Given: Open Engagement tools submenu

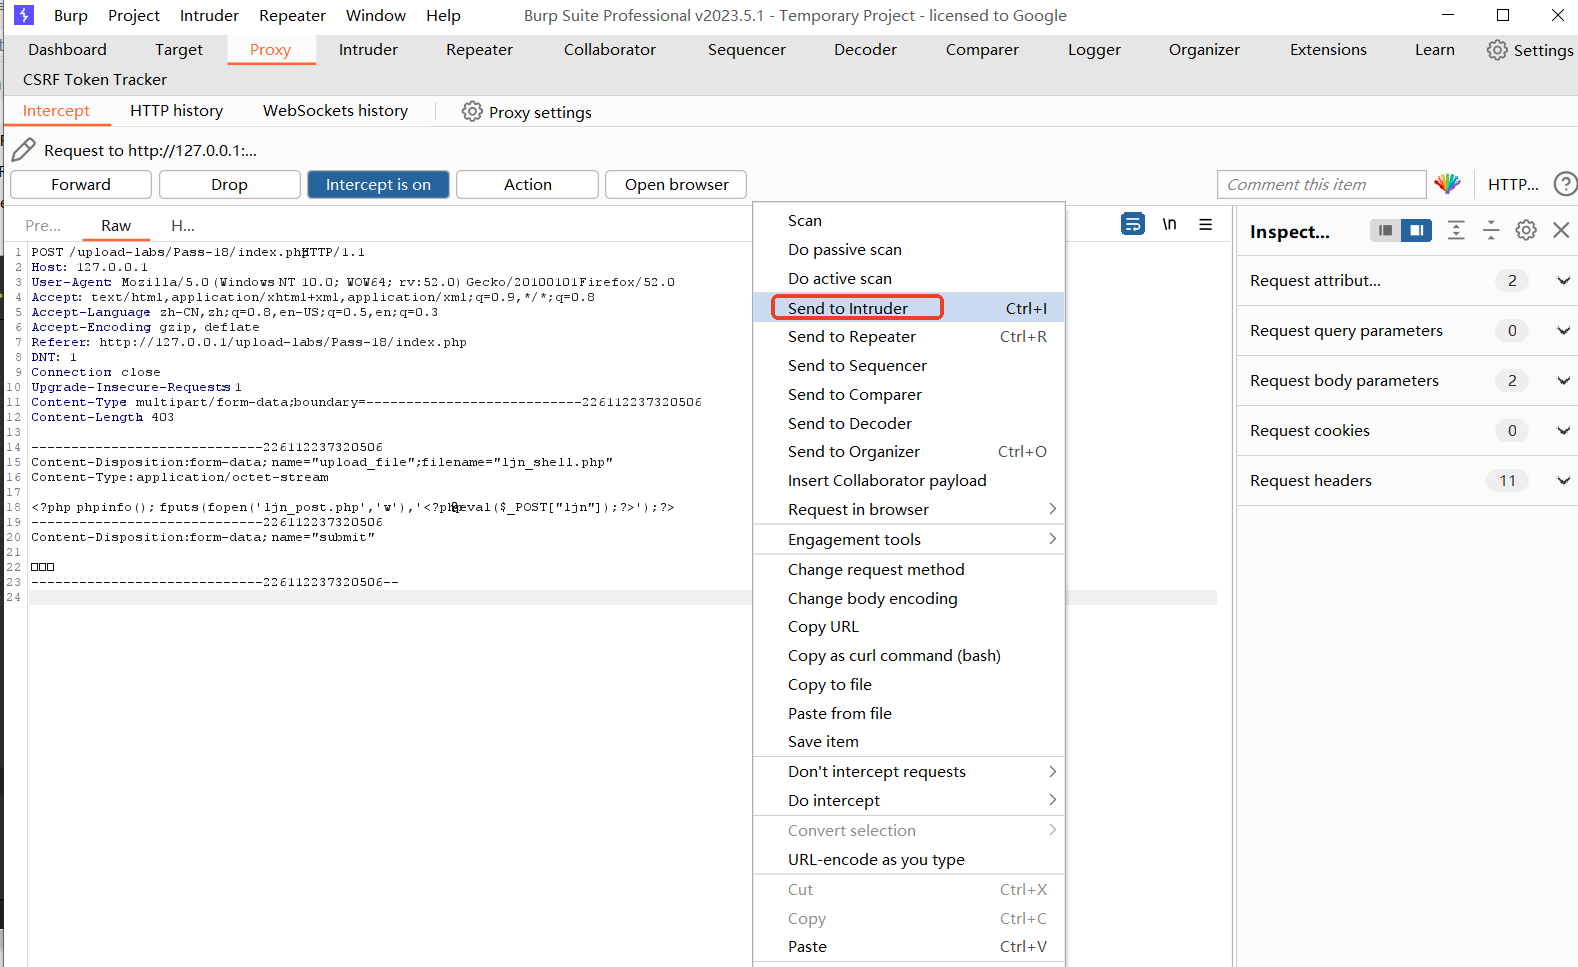Looking at the screenshot, I should (909, 540).
